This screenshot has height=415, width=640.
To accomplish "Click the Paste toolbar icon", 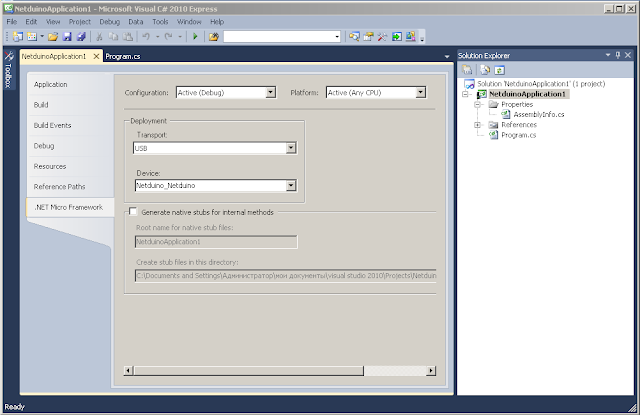I will 128,37.
